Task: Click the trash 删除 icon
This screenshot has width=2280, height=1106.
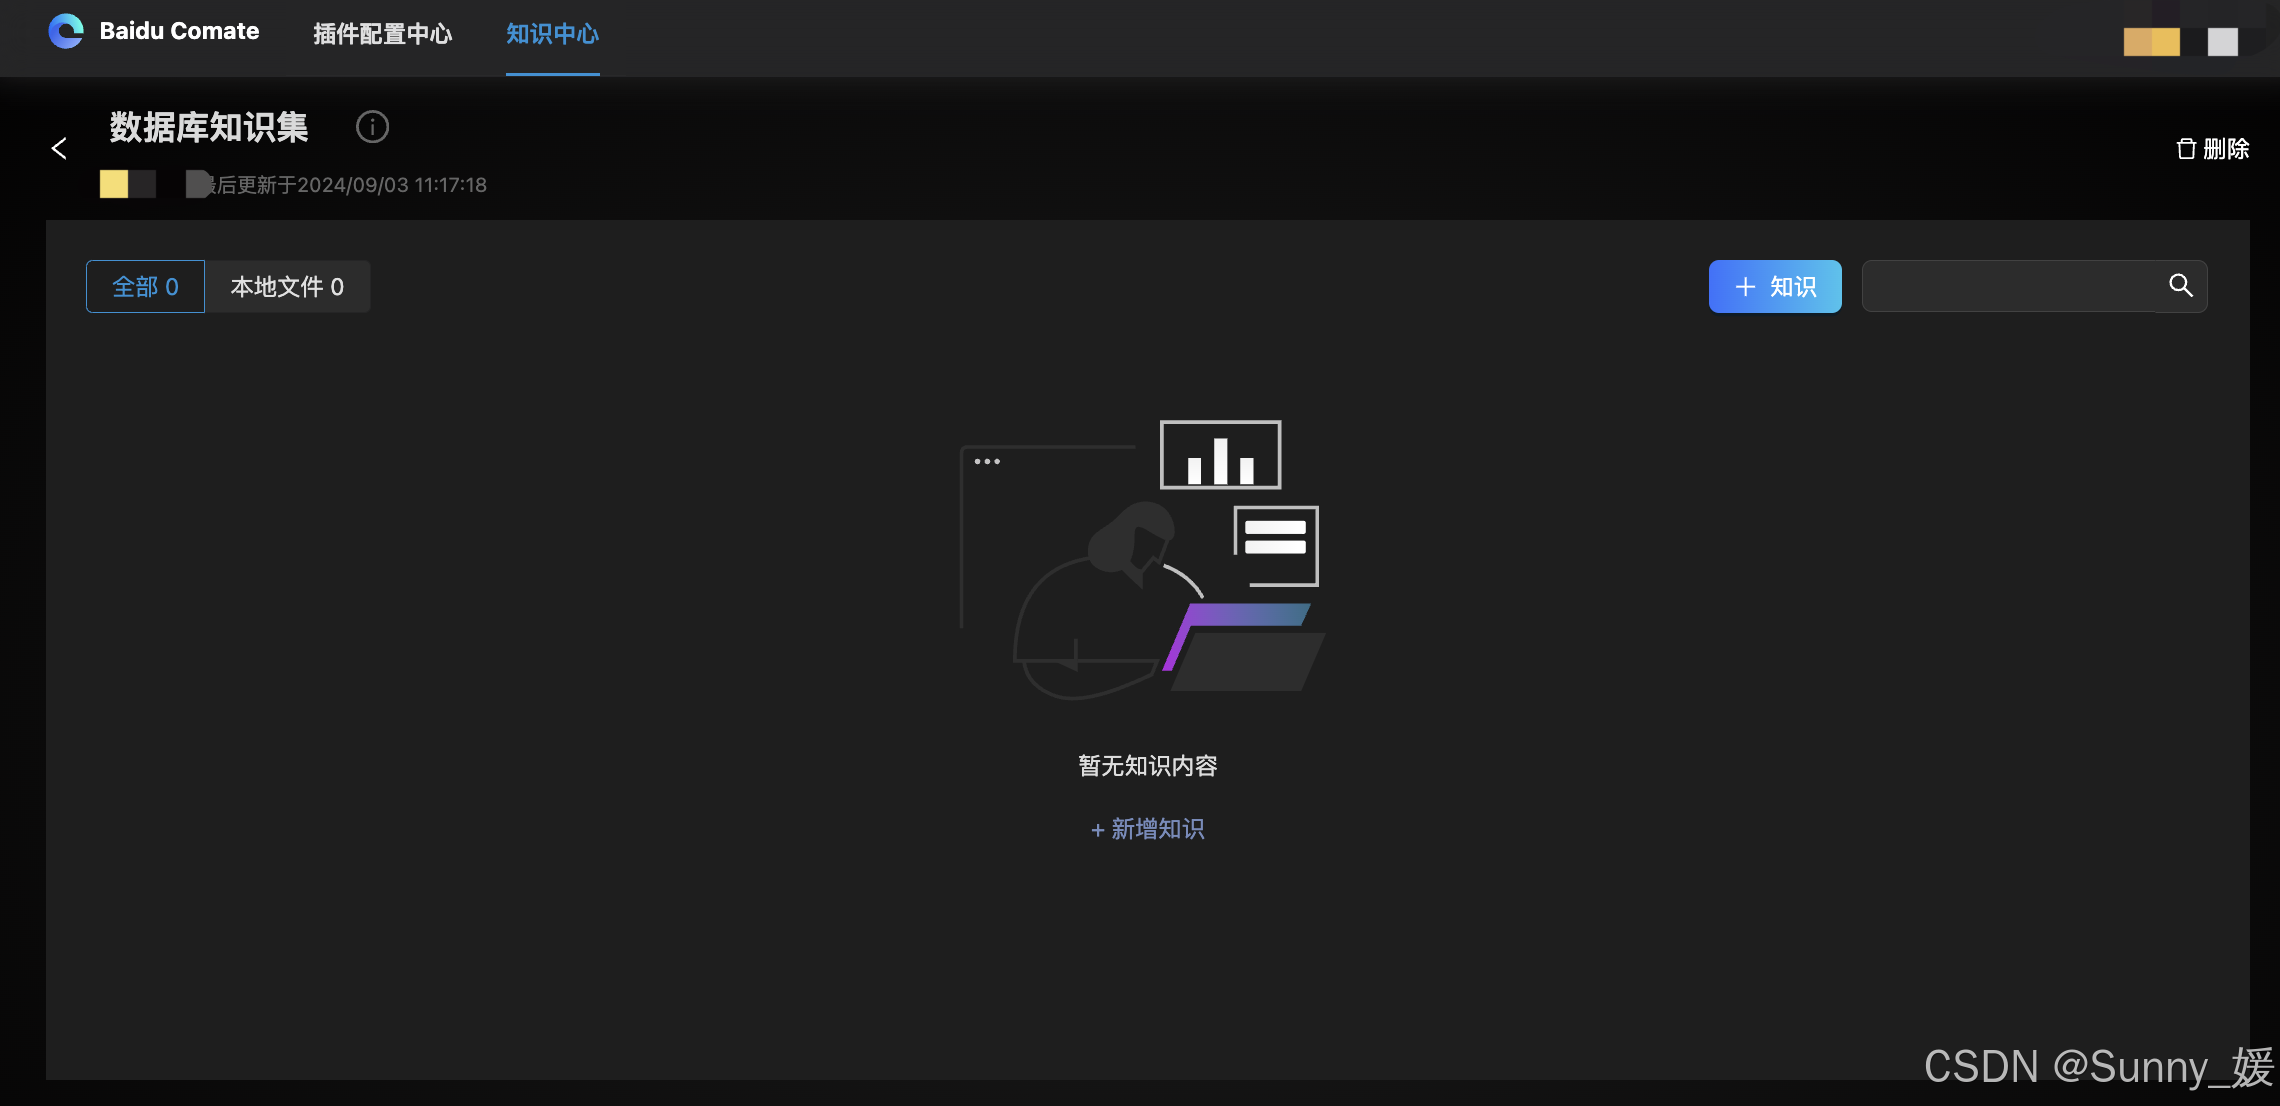Action: click(x=2186, y=149)
